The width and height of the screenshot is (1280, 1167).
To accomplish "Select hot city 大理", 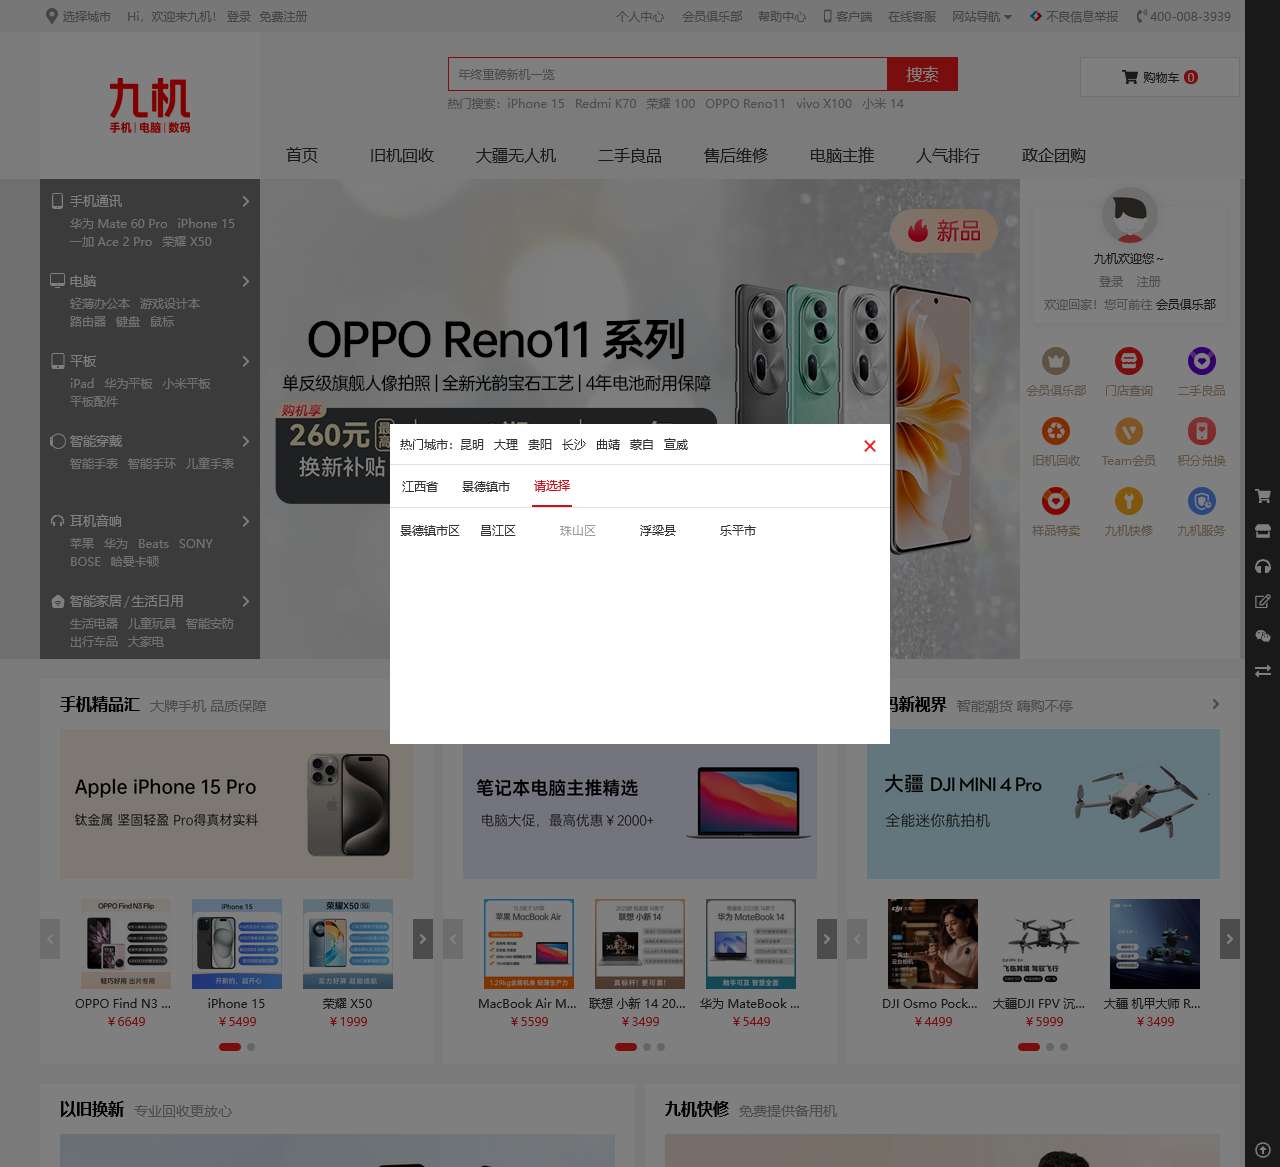I will tap(506, 445).
